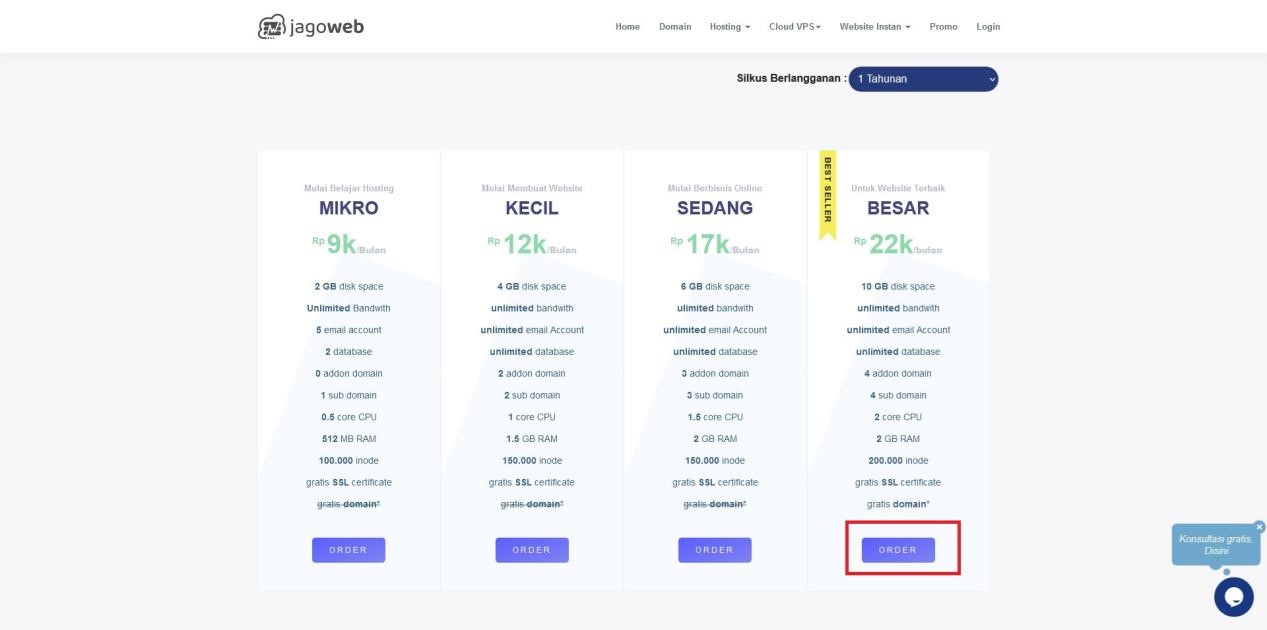Click the Konsultasi gratis Disini prompt
This screenshot has height=630, width=1267.
pos(1216,544)
